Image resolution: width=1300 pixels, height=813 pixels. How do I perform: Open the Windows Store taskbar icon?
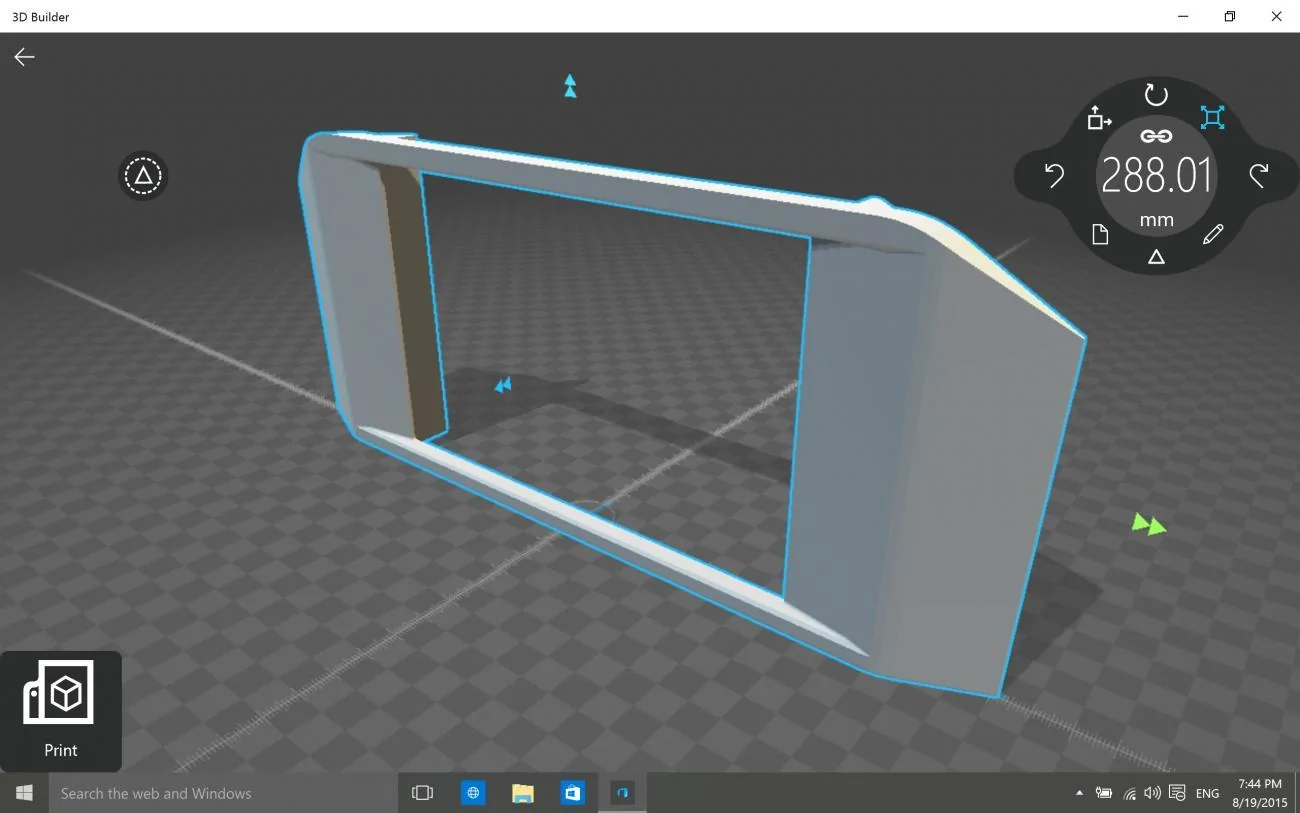[x=572, y=793]
